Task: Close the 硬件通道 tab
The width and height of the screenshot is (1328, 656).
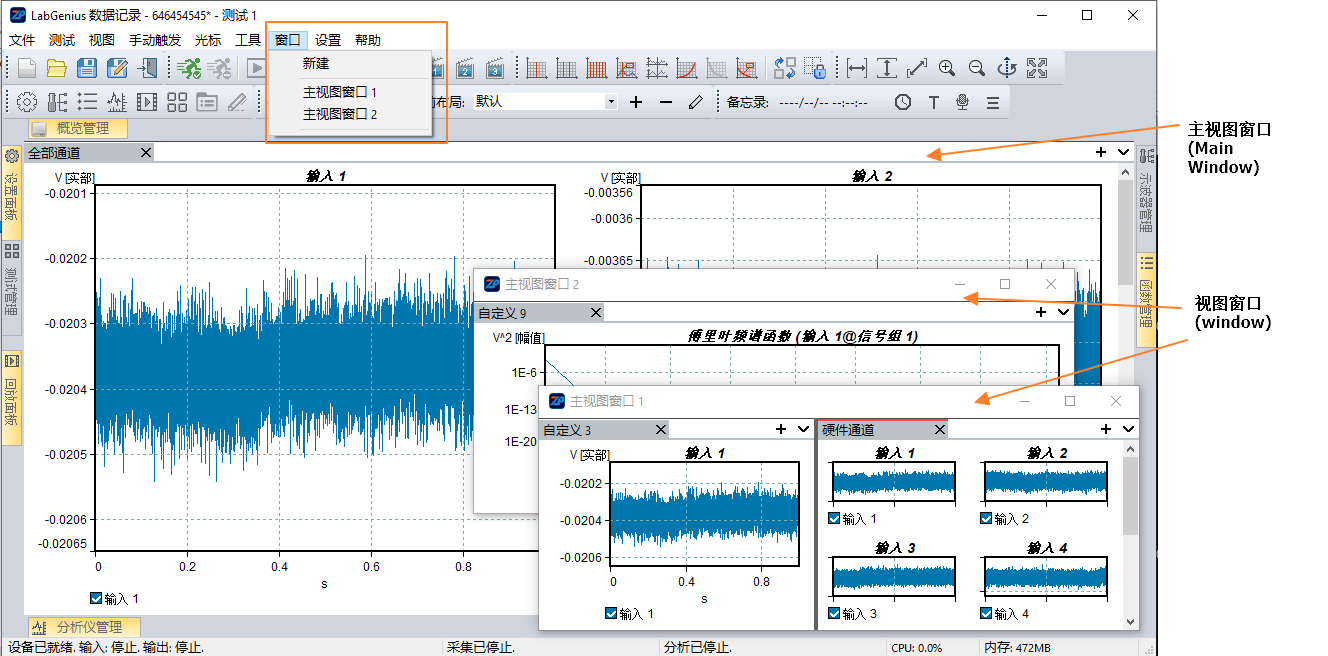Action: [940, 430]
